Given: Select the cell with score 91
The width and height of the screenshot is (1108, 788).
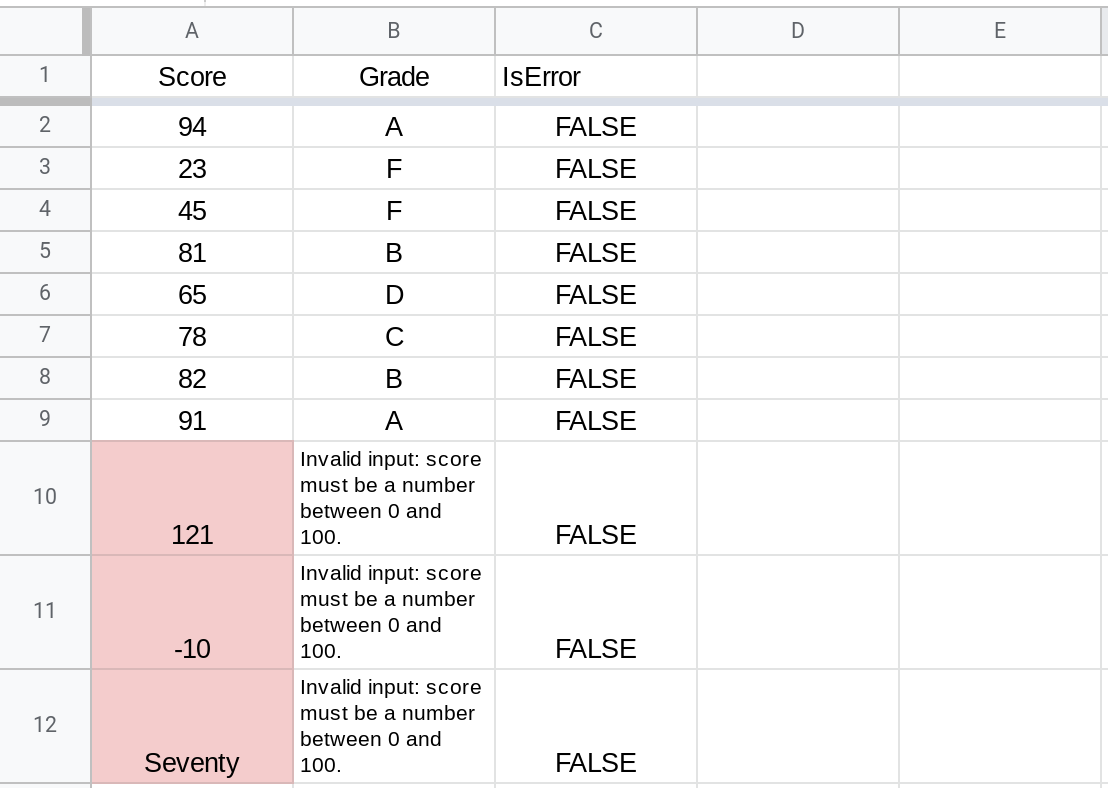Looking at the screenshot, I should tap(192, 421).
